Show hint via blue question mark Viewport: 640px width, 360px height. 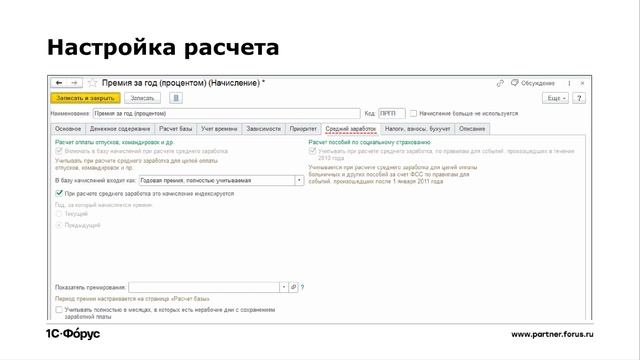coord(302,287)
